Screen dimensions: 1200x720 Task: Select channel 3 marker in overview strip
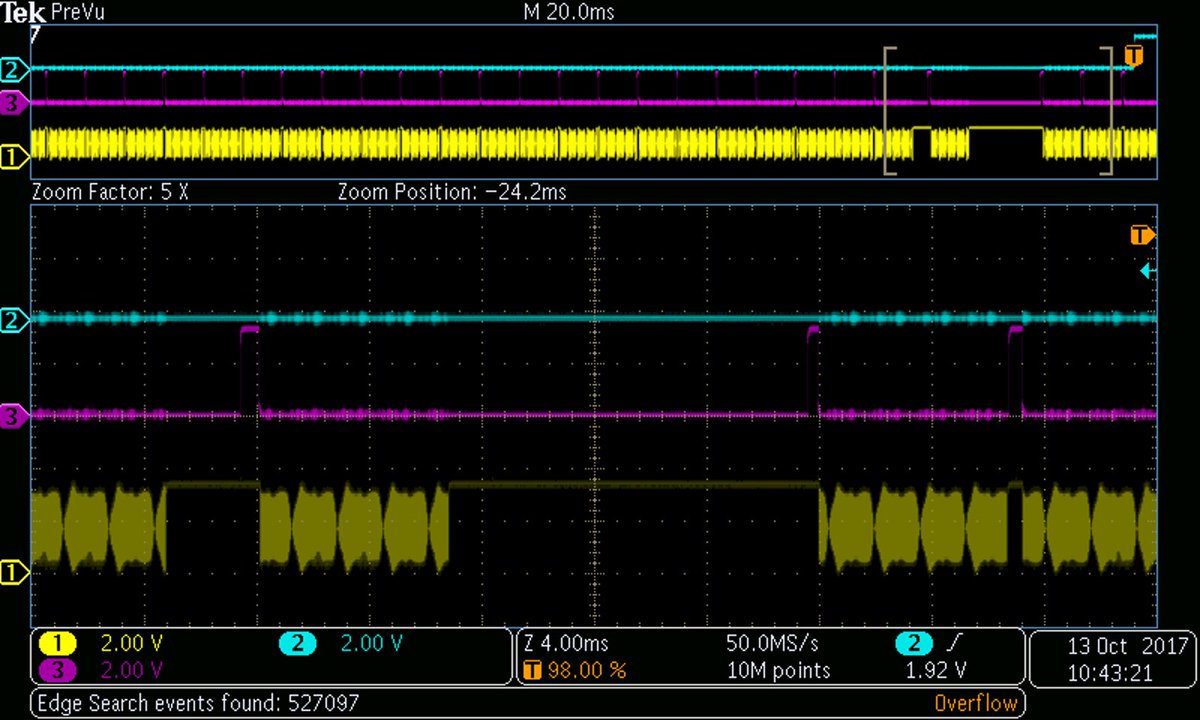[x=15, y=102]
